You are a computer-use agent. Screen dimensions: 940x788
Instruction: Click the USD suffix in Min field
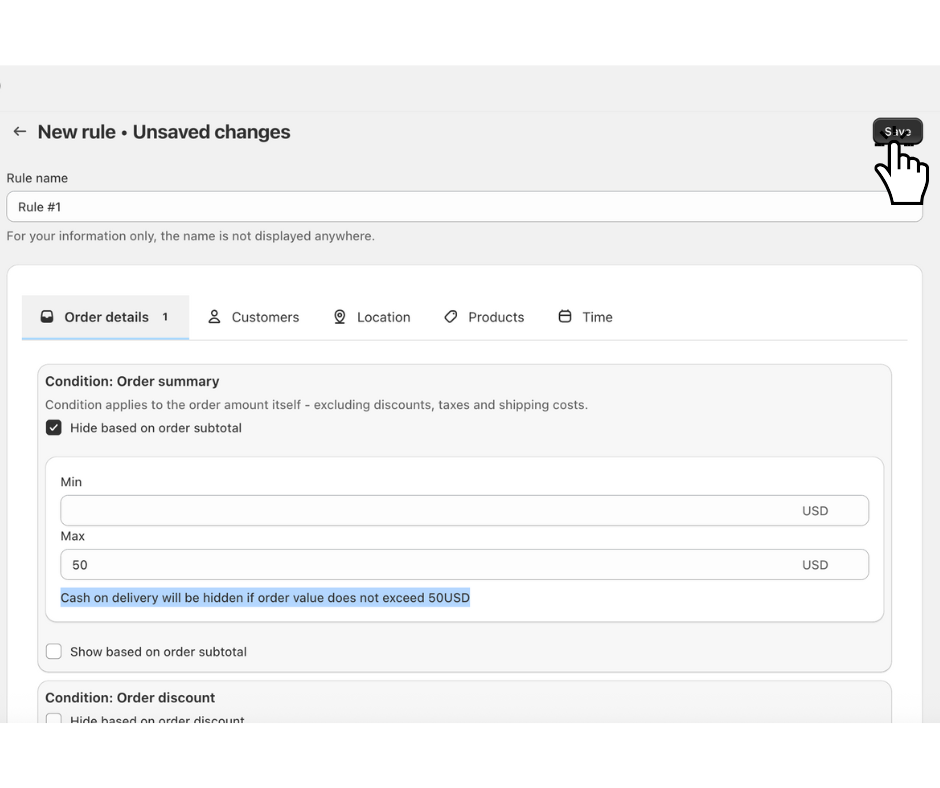coord(815,511)
